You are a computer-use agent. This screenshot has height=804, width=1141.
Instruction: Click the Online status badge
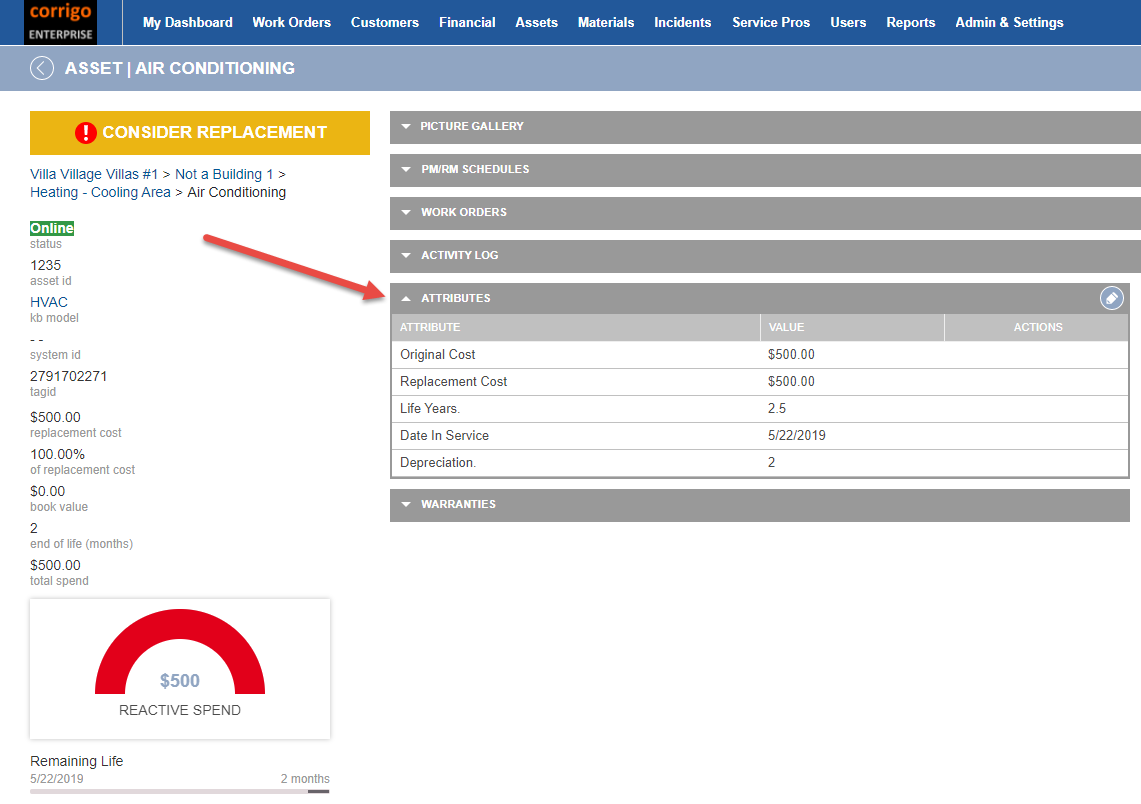52,228
